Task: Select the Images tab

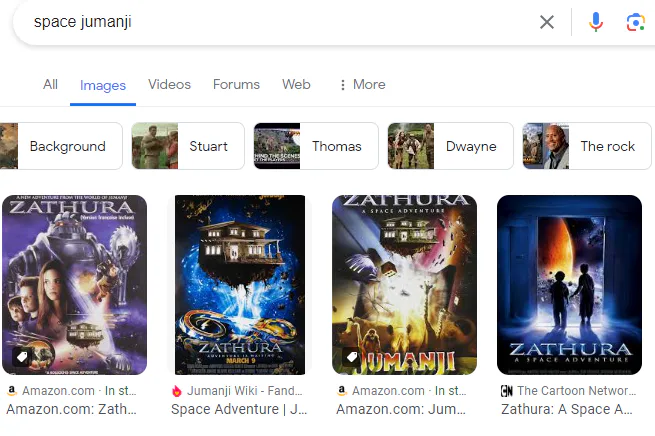Action: (103, 85)
